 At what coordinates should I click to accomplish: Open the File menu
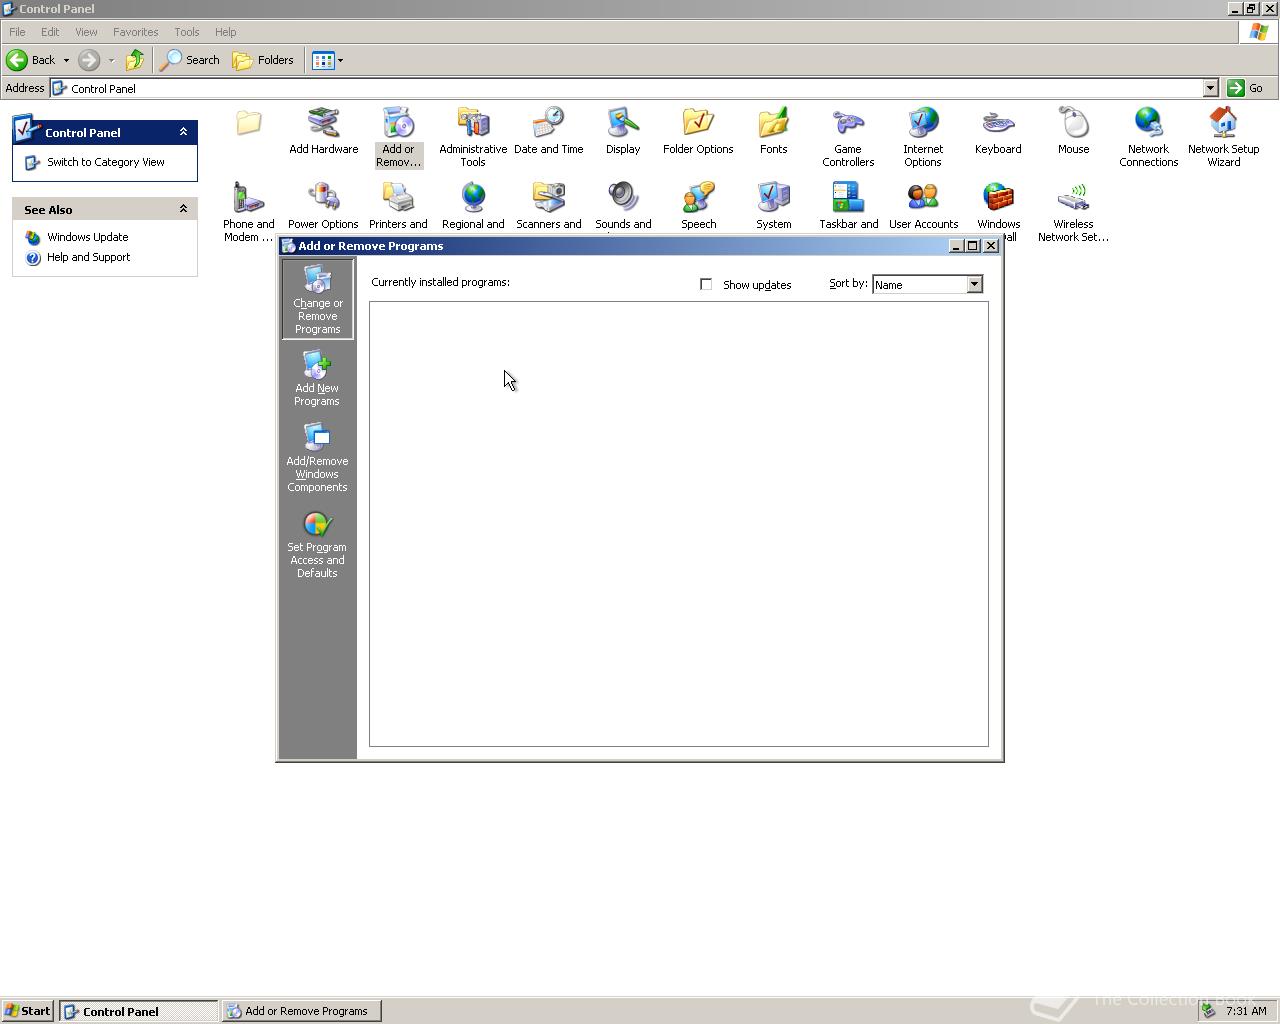tap(17, 32)
